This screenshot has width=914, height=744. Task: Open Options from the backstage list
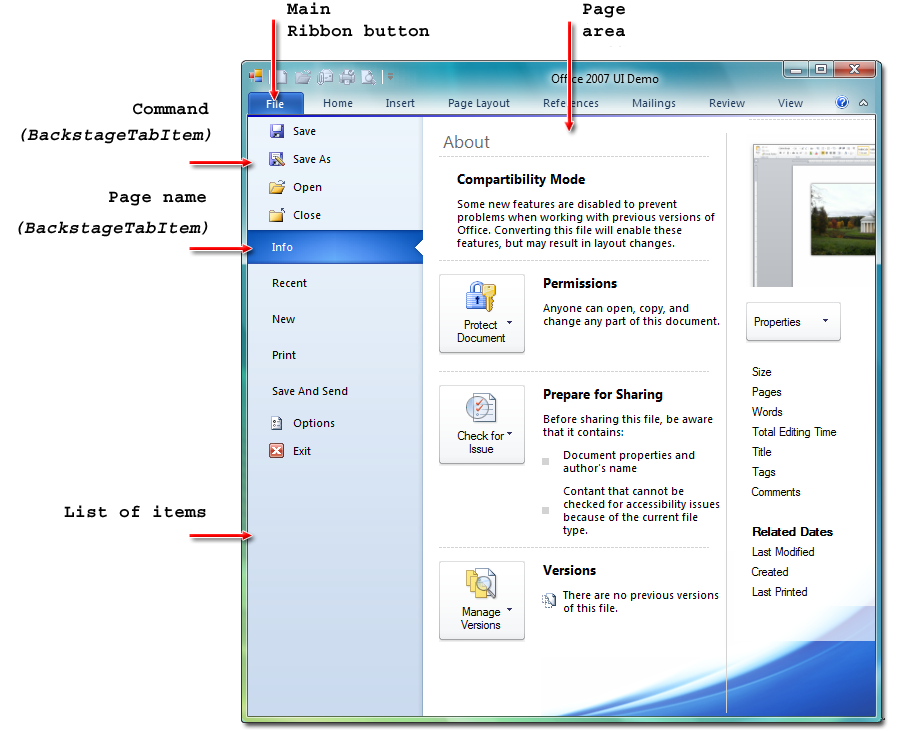tap(313, 423)
